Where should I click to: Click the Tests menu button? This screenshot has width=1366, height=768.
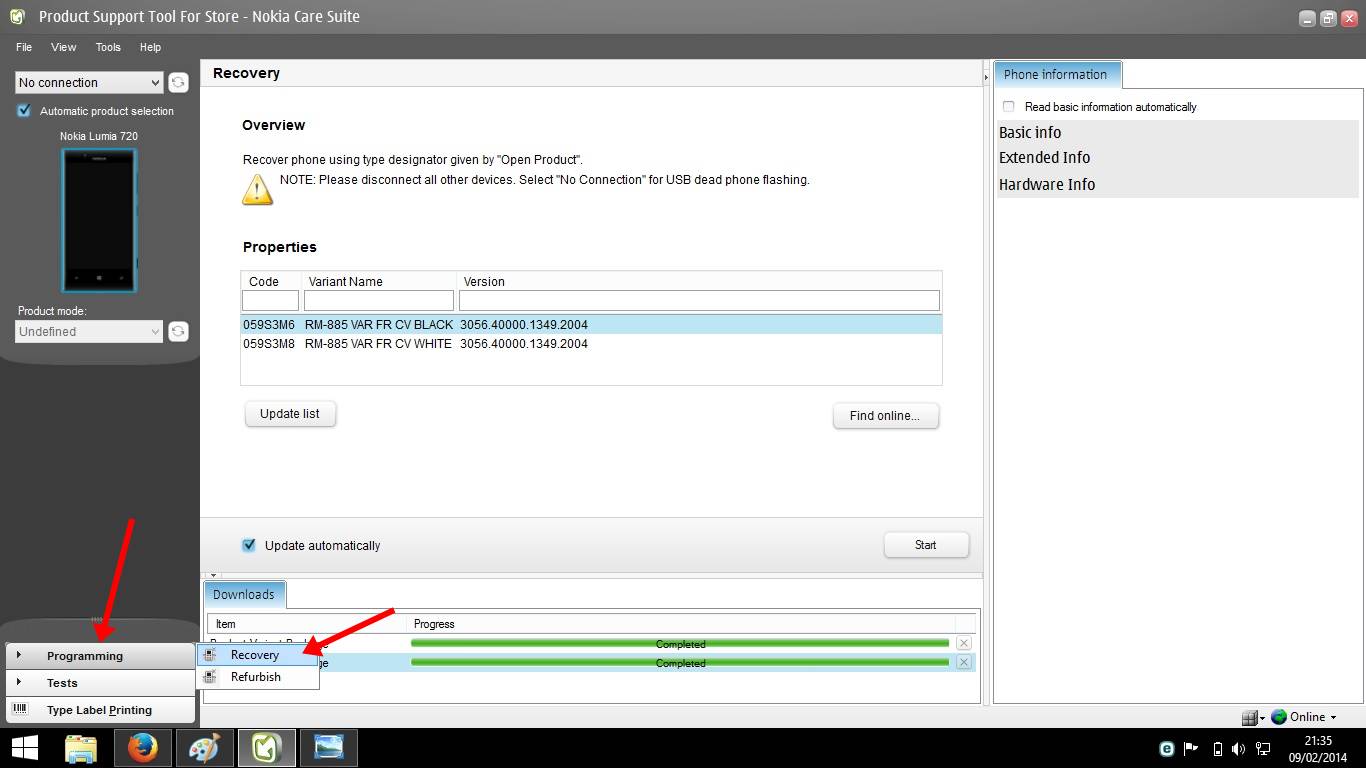pyautogui.click(x=100, y=683)
